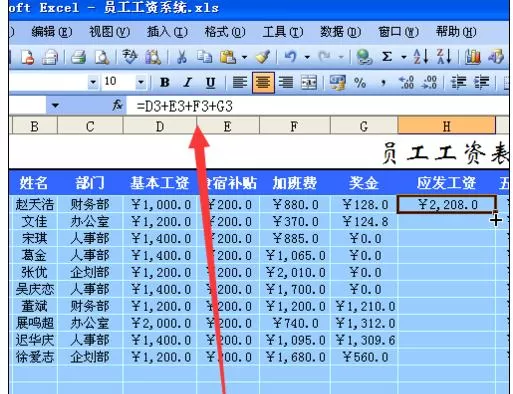The image size is (513, 394).
Task: Expand the Undo history arrow
Action: tap(307, 57)
